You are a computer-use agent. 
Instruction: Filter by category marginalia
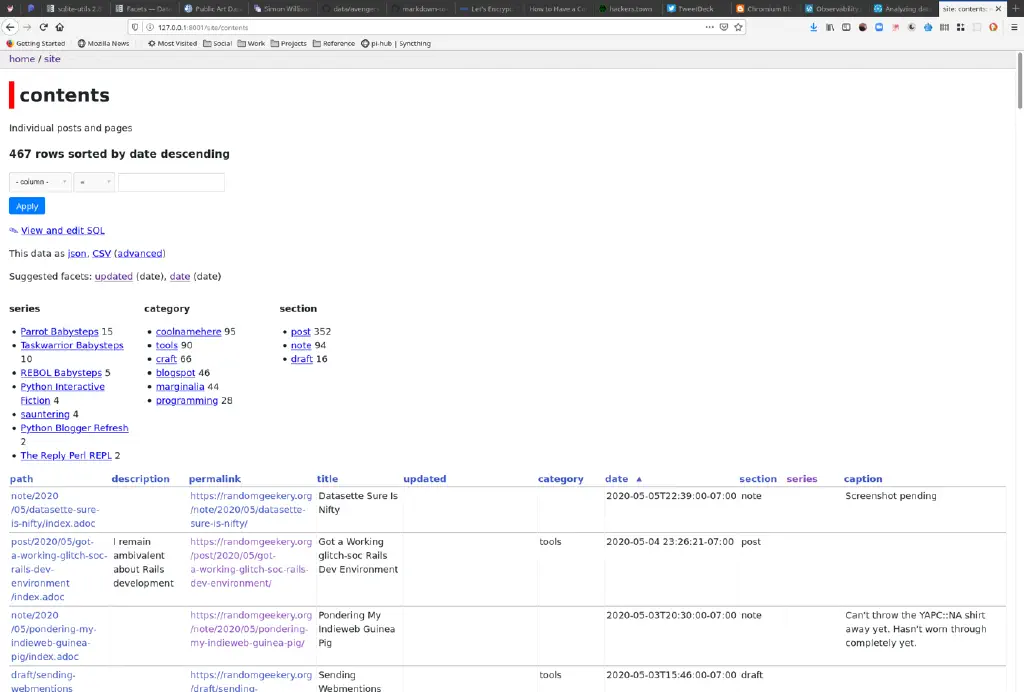pos(180,386)
